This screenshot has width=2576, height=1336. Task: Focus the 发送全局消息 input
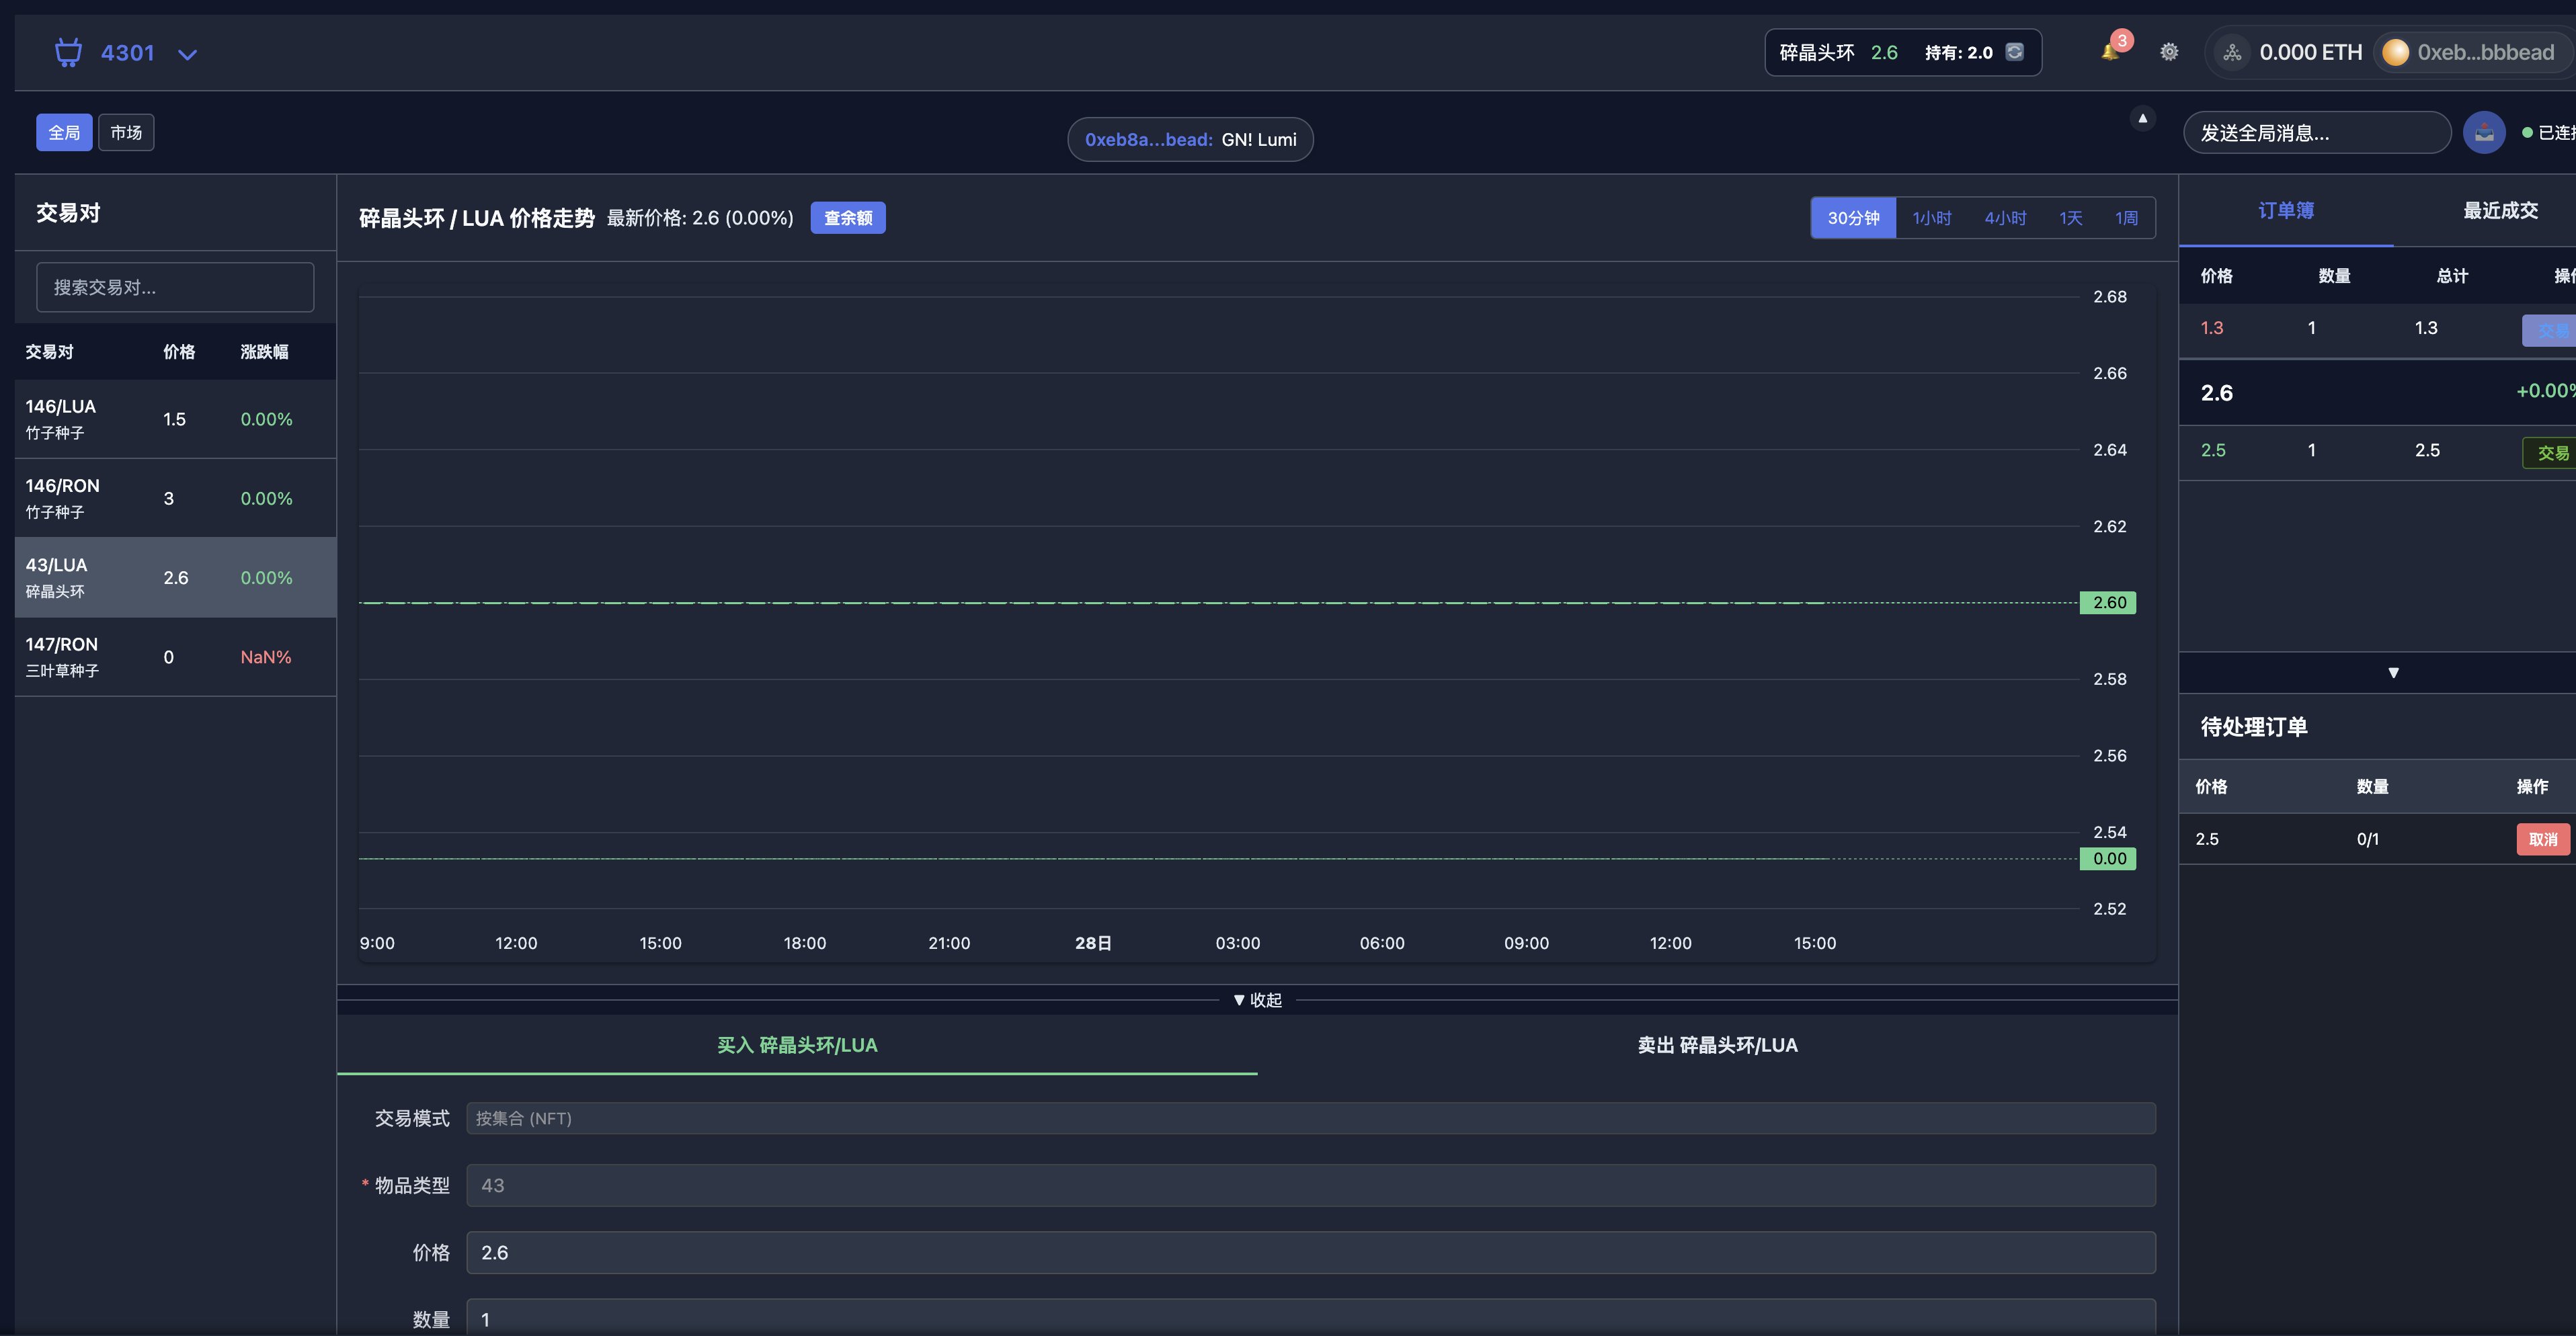pos(2316,133)
